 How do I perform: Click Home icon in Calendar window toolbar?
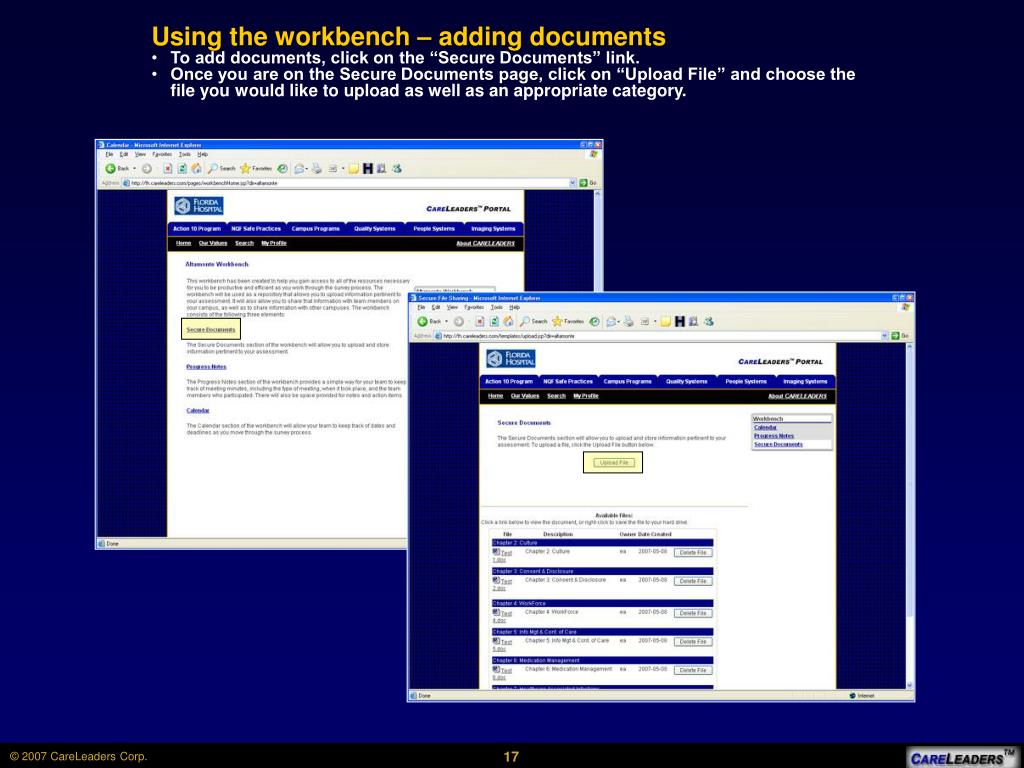pos(197,168)
